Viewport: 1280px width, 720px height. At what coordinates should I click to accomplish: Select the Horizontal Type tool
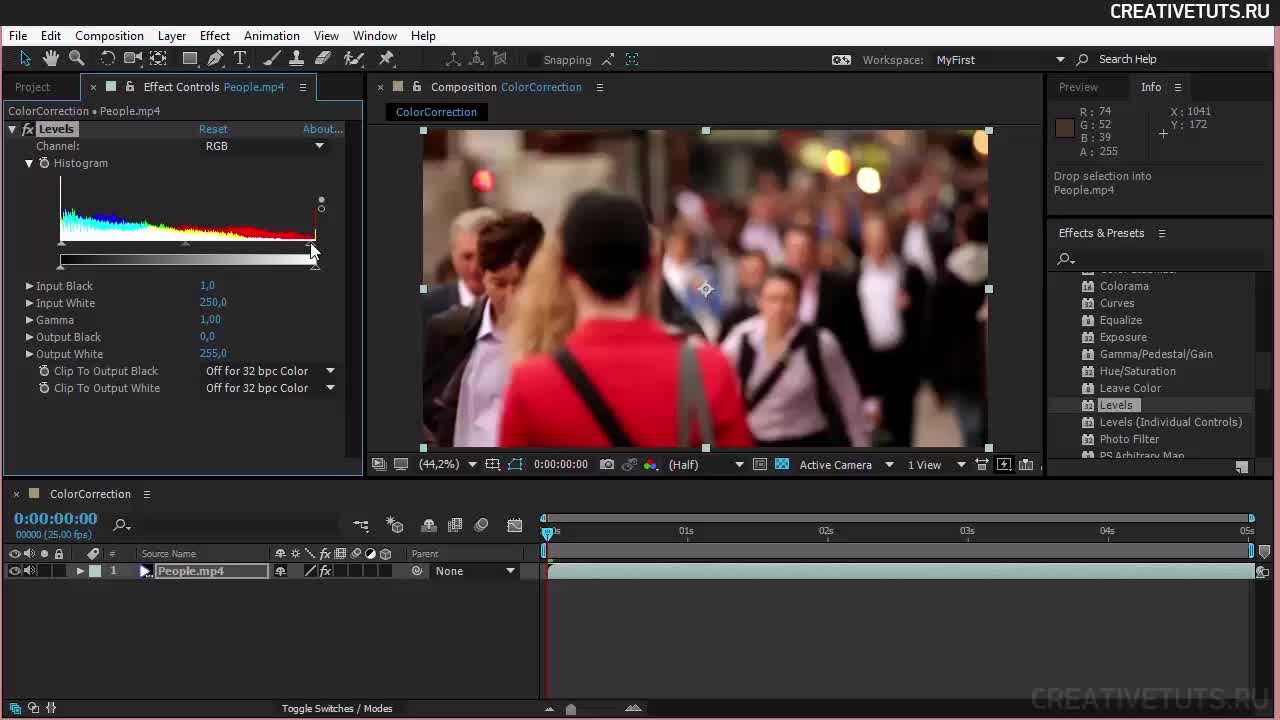[240, 59]
